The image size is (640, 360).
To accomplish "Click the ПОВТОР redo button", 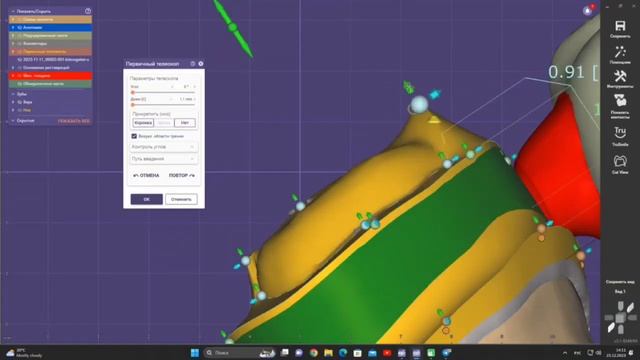I will 182,176.
